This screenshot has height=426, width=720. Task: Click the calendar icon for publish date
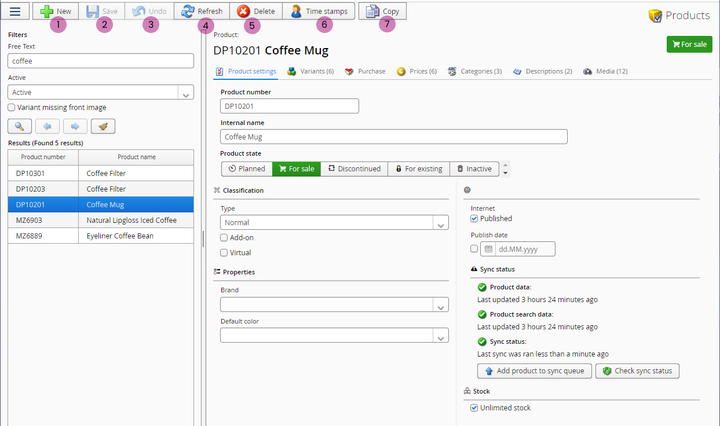pyautogui.click(x=489, y=249)
